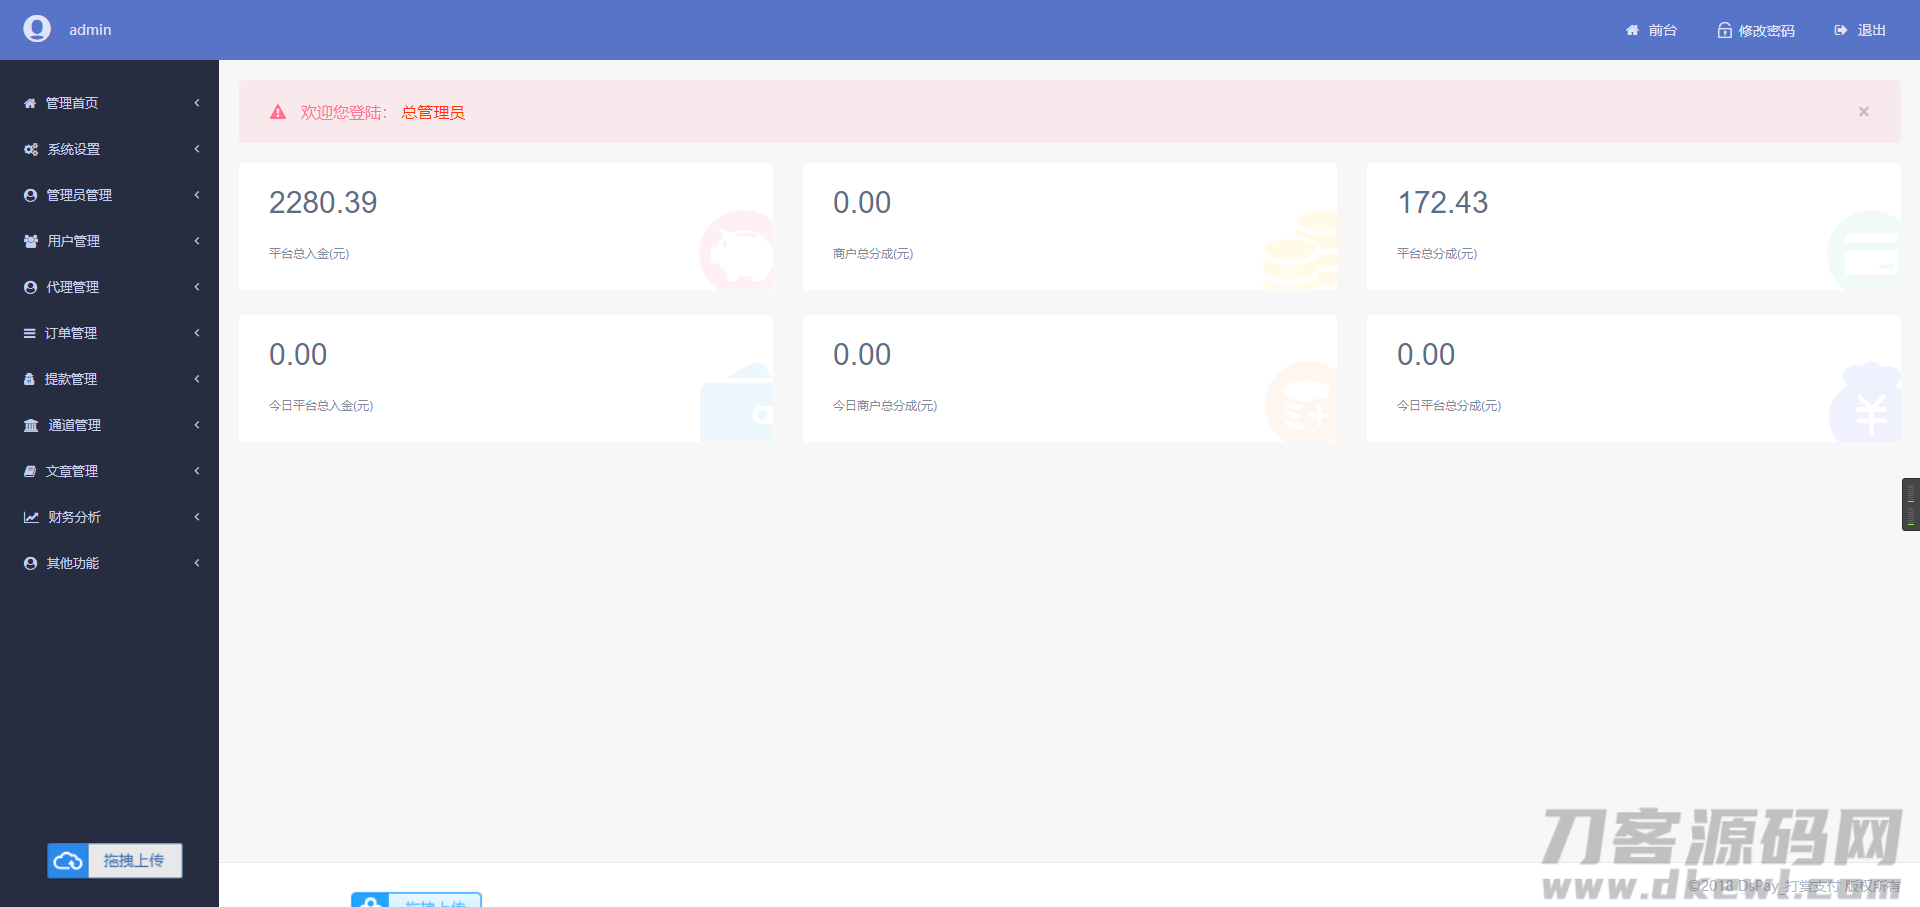Screen dimensions: 1920x907
Task: Click the chart icon beside 财务分析
Action: (x=31, y=517)
